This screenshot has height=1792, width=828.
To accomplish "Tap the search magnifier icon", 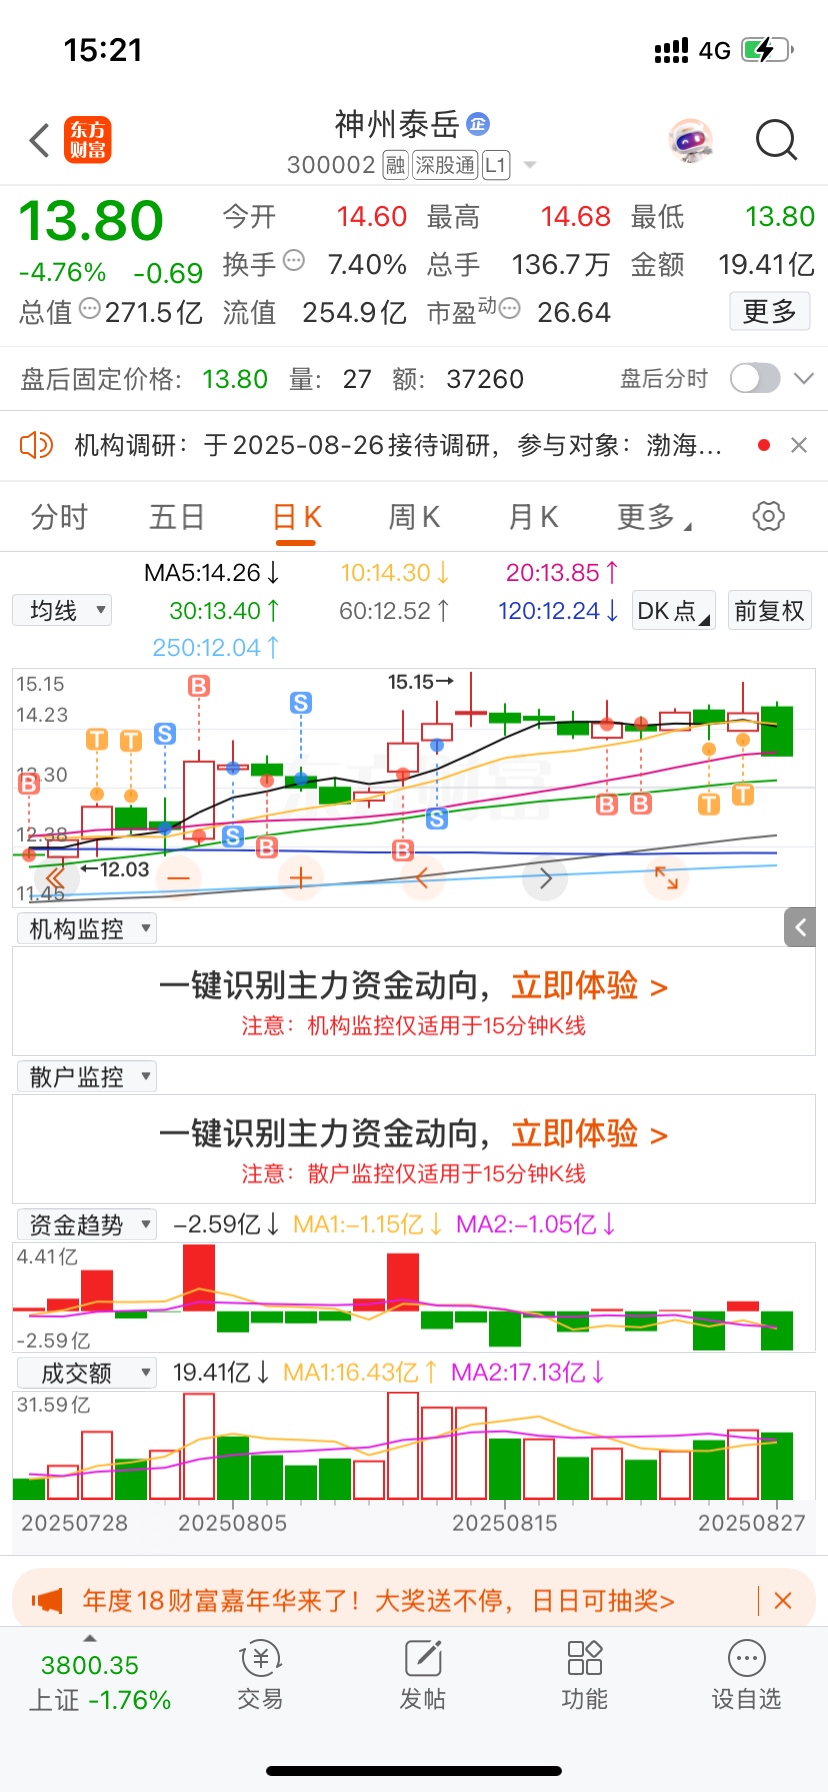I will pos(776,140).
